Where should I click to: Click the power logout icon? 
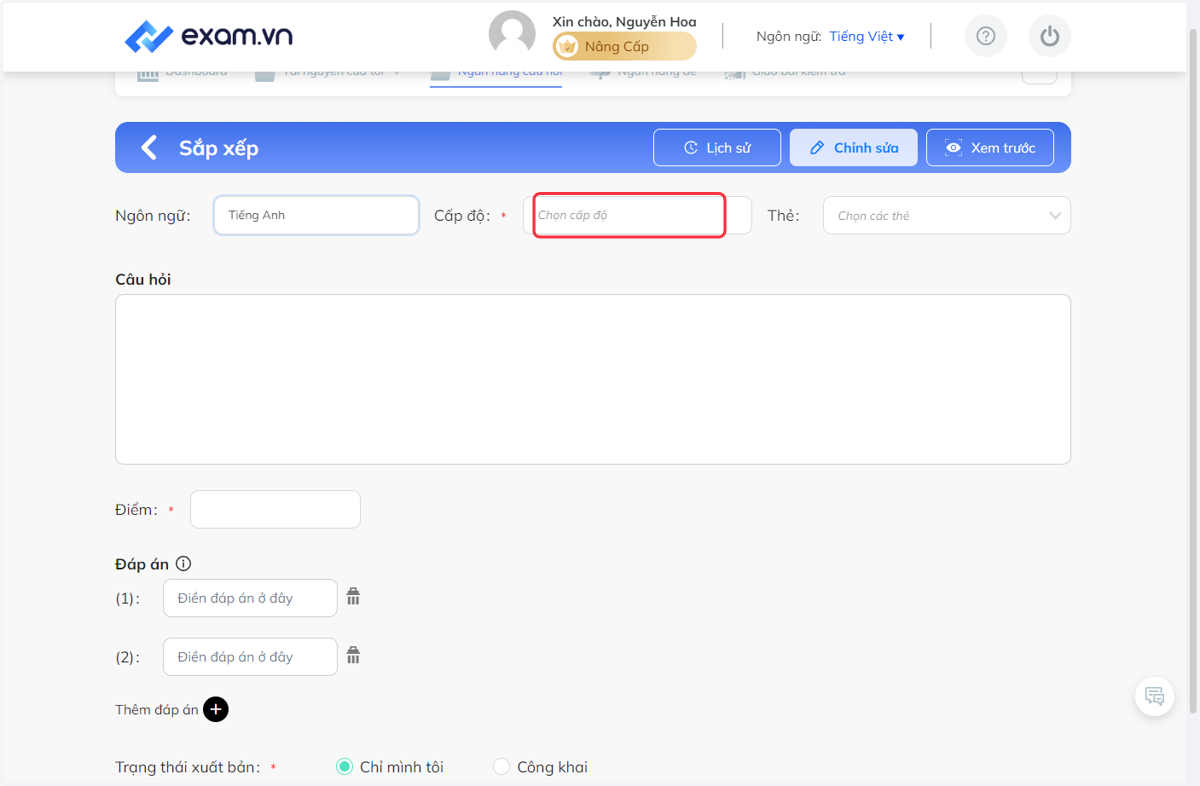[1049, 37]
